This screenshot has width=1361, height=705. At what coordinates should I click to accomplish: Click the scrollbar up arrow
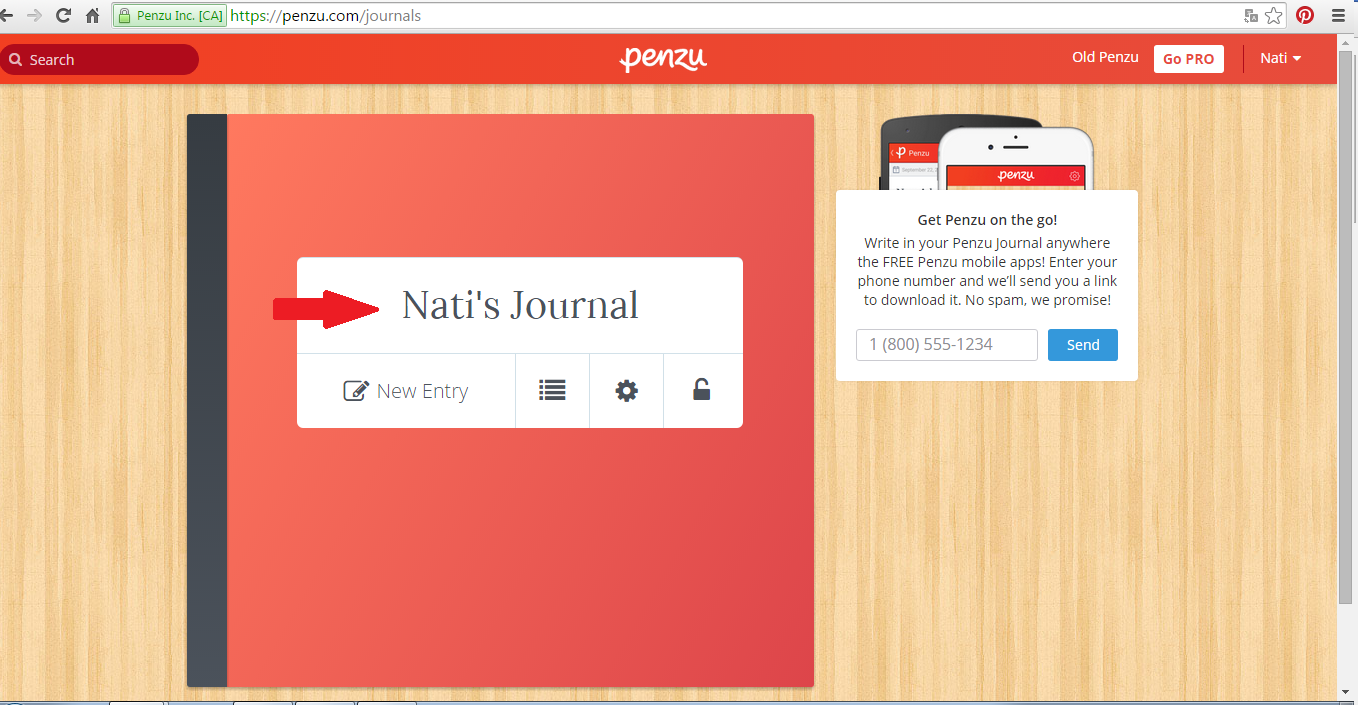point(1347,41)
